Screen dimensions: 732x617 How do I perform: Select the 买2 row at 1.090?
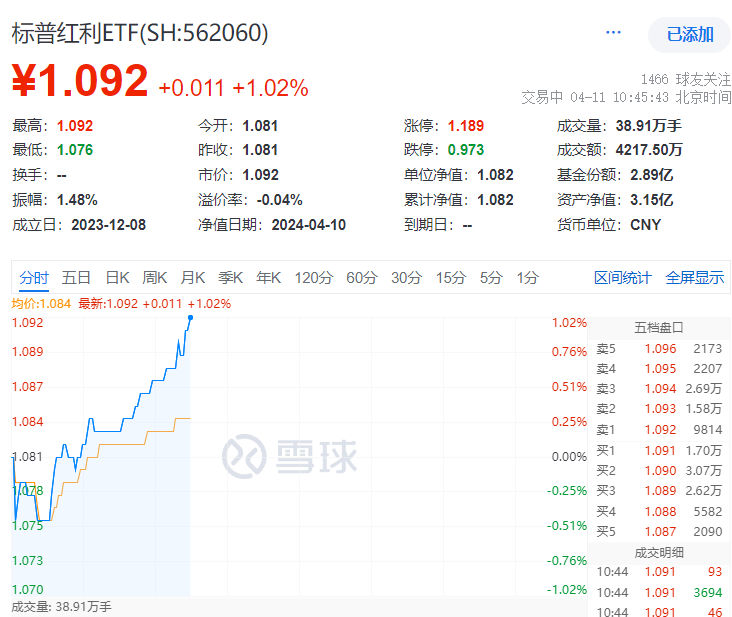pyautogui.click(x=659, y=470)
